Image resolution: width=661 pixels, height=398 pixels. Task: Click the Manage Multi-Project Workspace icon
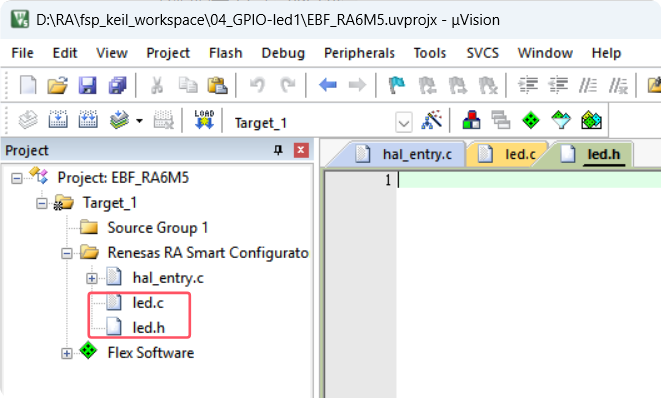point(501,120)
